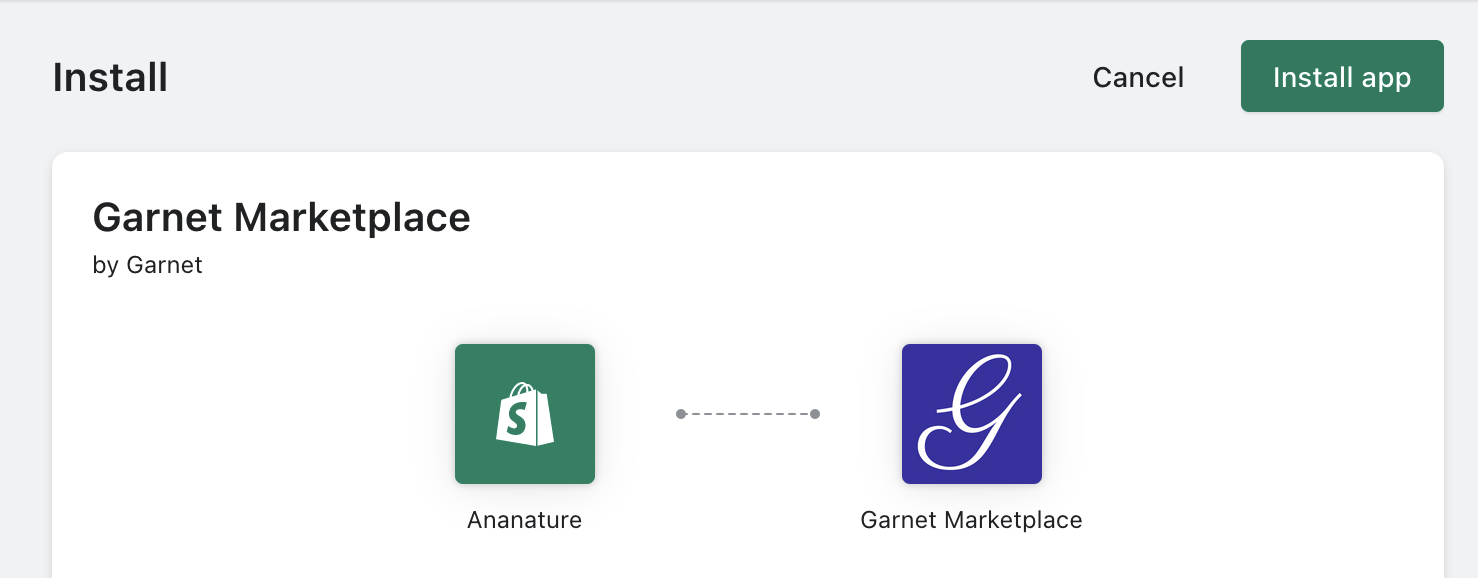Click the dashed line between the two icons
1478x578 pixels.
(x=748, y=414)
